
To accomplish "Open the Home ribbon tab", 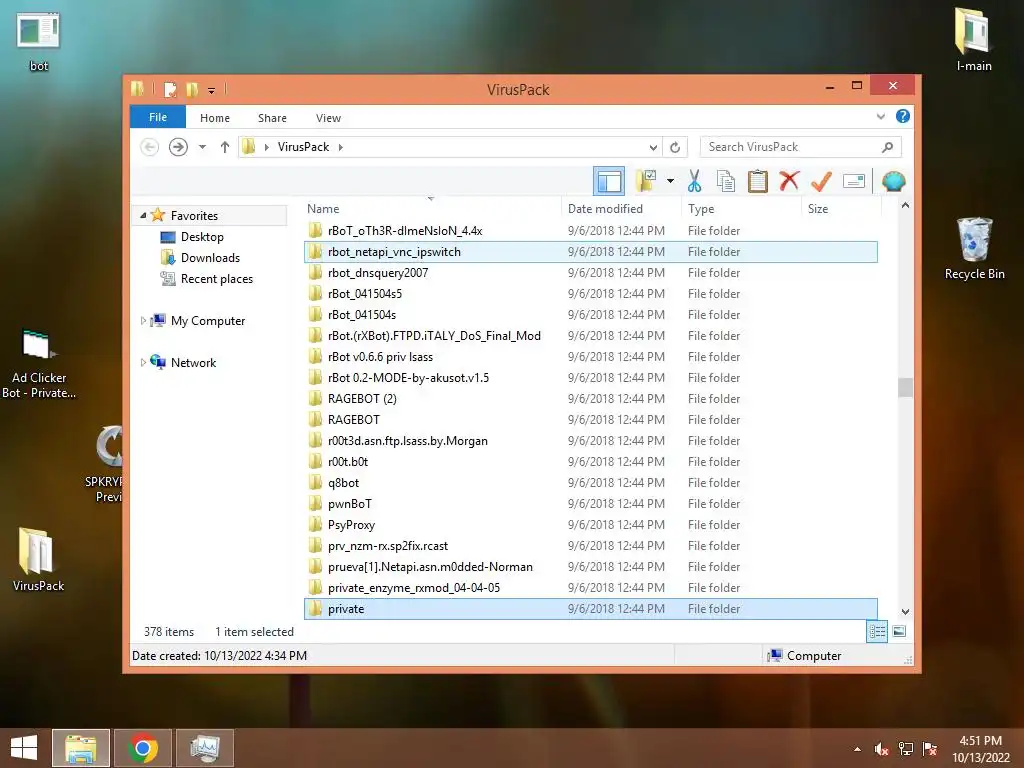I will [215, 118].
